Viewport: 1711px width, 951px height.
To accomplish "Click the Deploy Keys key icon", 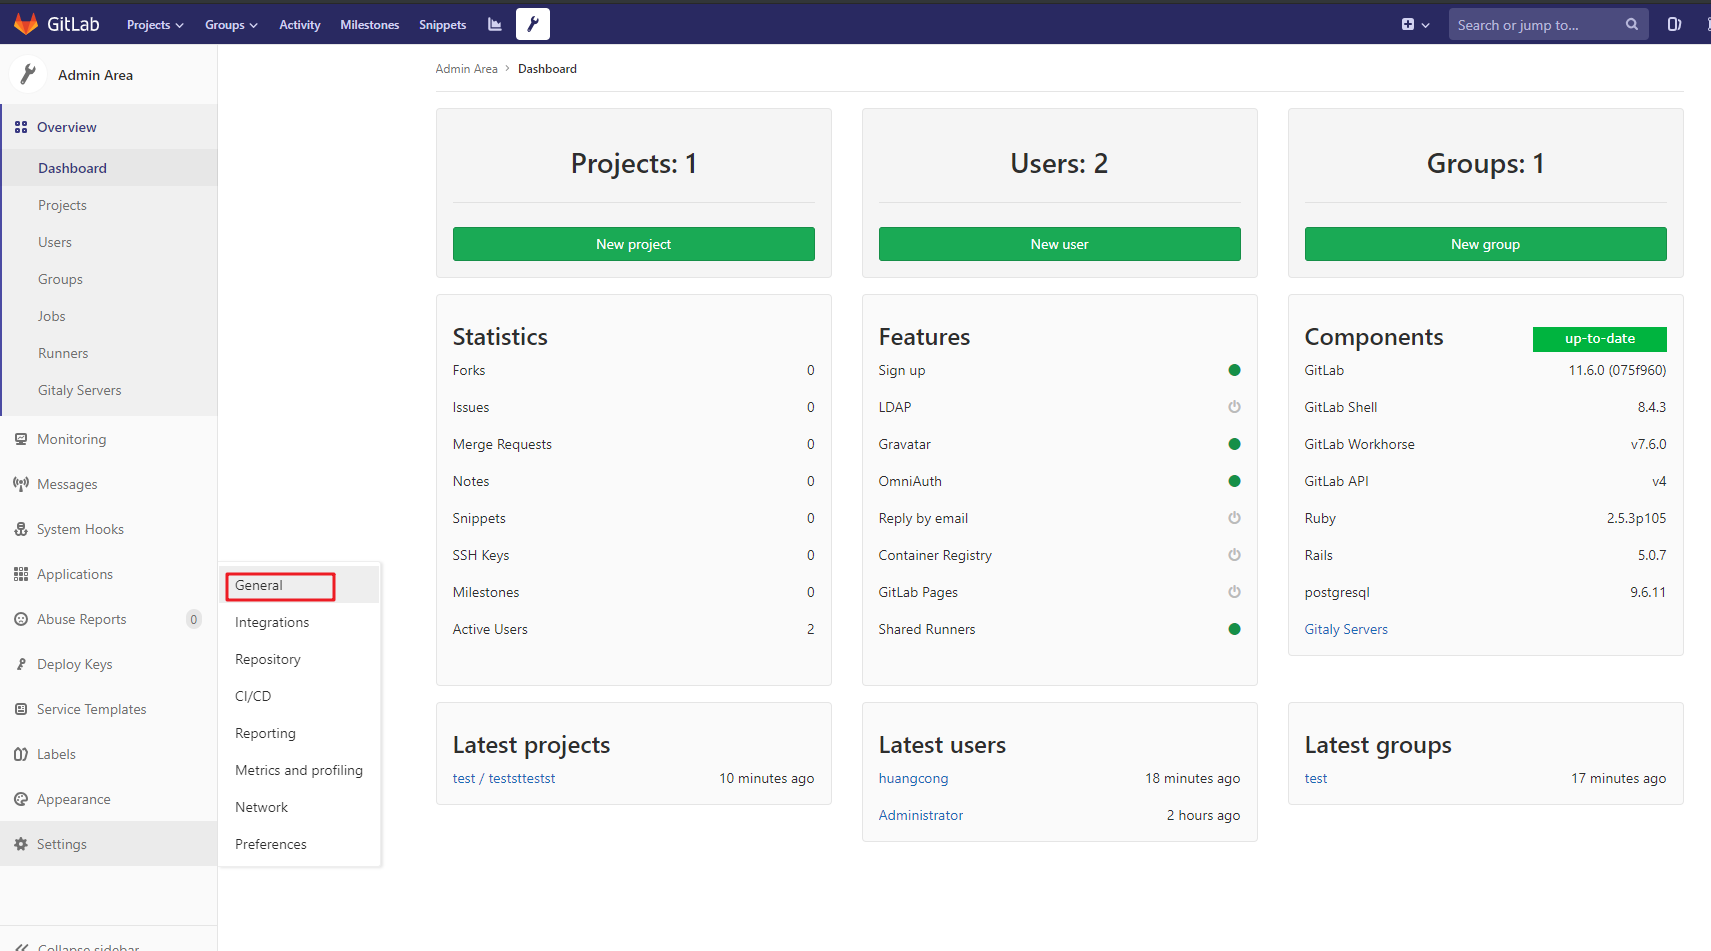I will 21,664.
